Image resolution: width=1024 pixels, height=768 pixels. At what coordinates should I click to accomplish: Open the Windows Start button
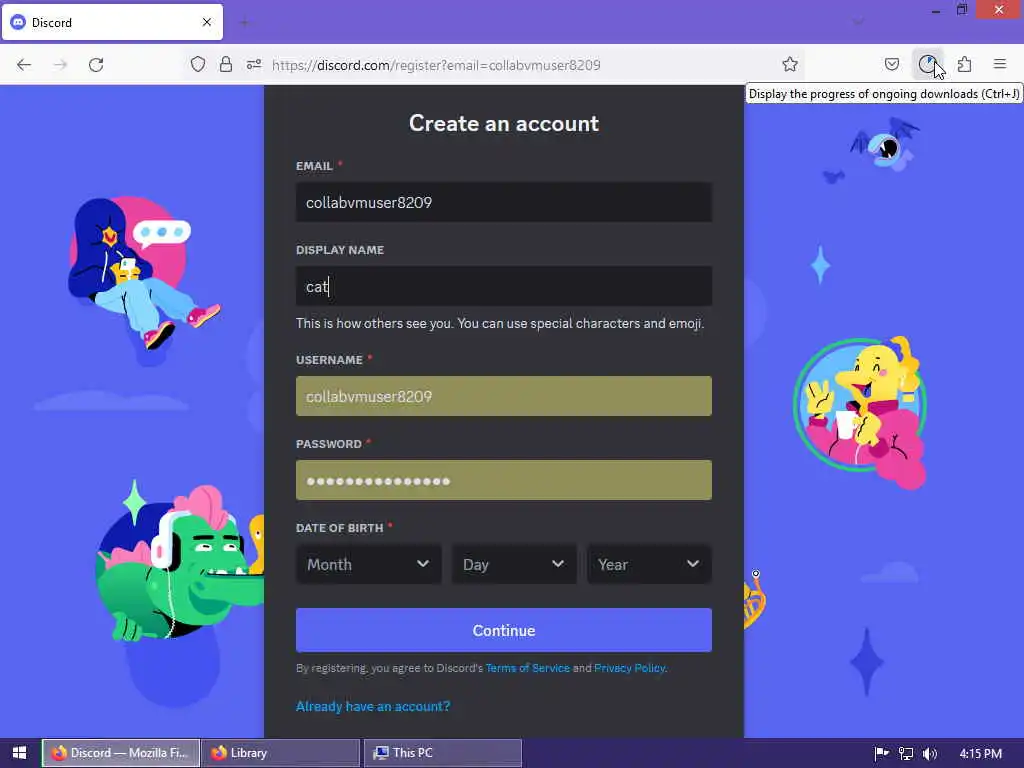coord(20,753)
